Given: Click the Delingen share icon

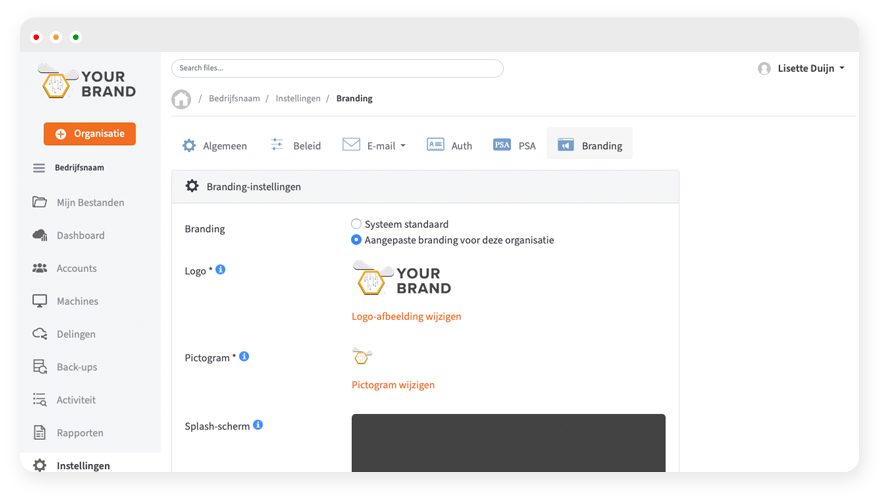Looking at the screenshot, I should 40,334.
